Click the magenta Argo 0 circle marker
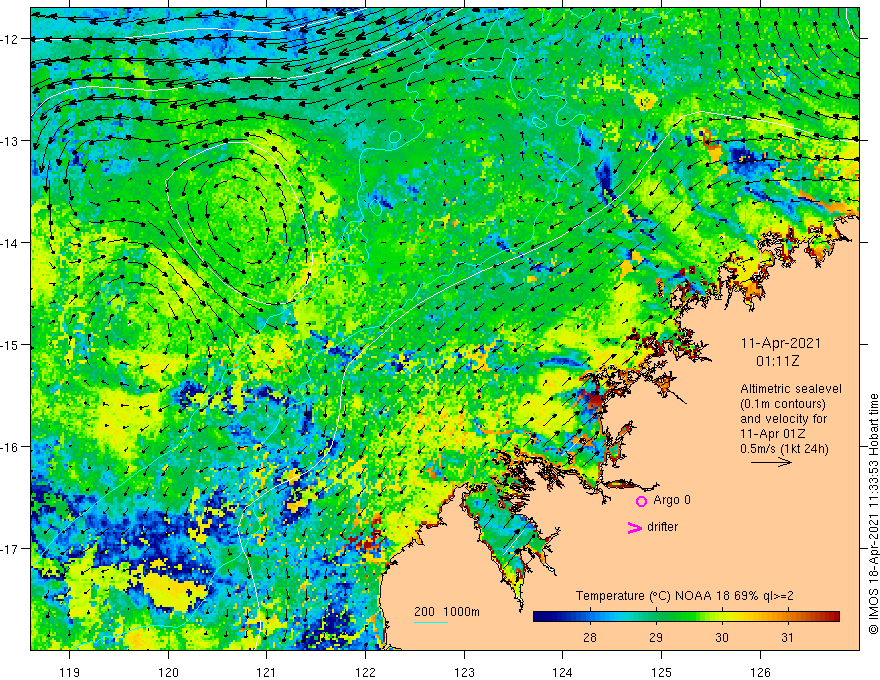This screenshot has height=680, width=880. click(x=641, y=501)
